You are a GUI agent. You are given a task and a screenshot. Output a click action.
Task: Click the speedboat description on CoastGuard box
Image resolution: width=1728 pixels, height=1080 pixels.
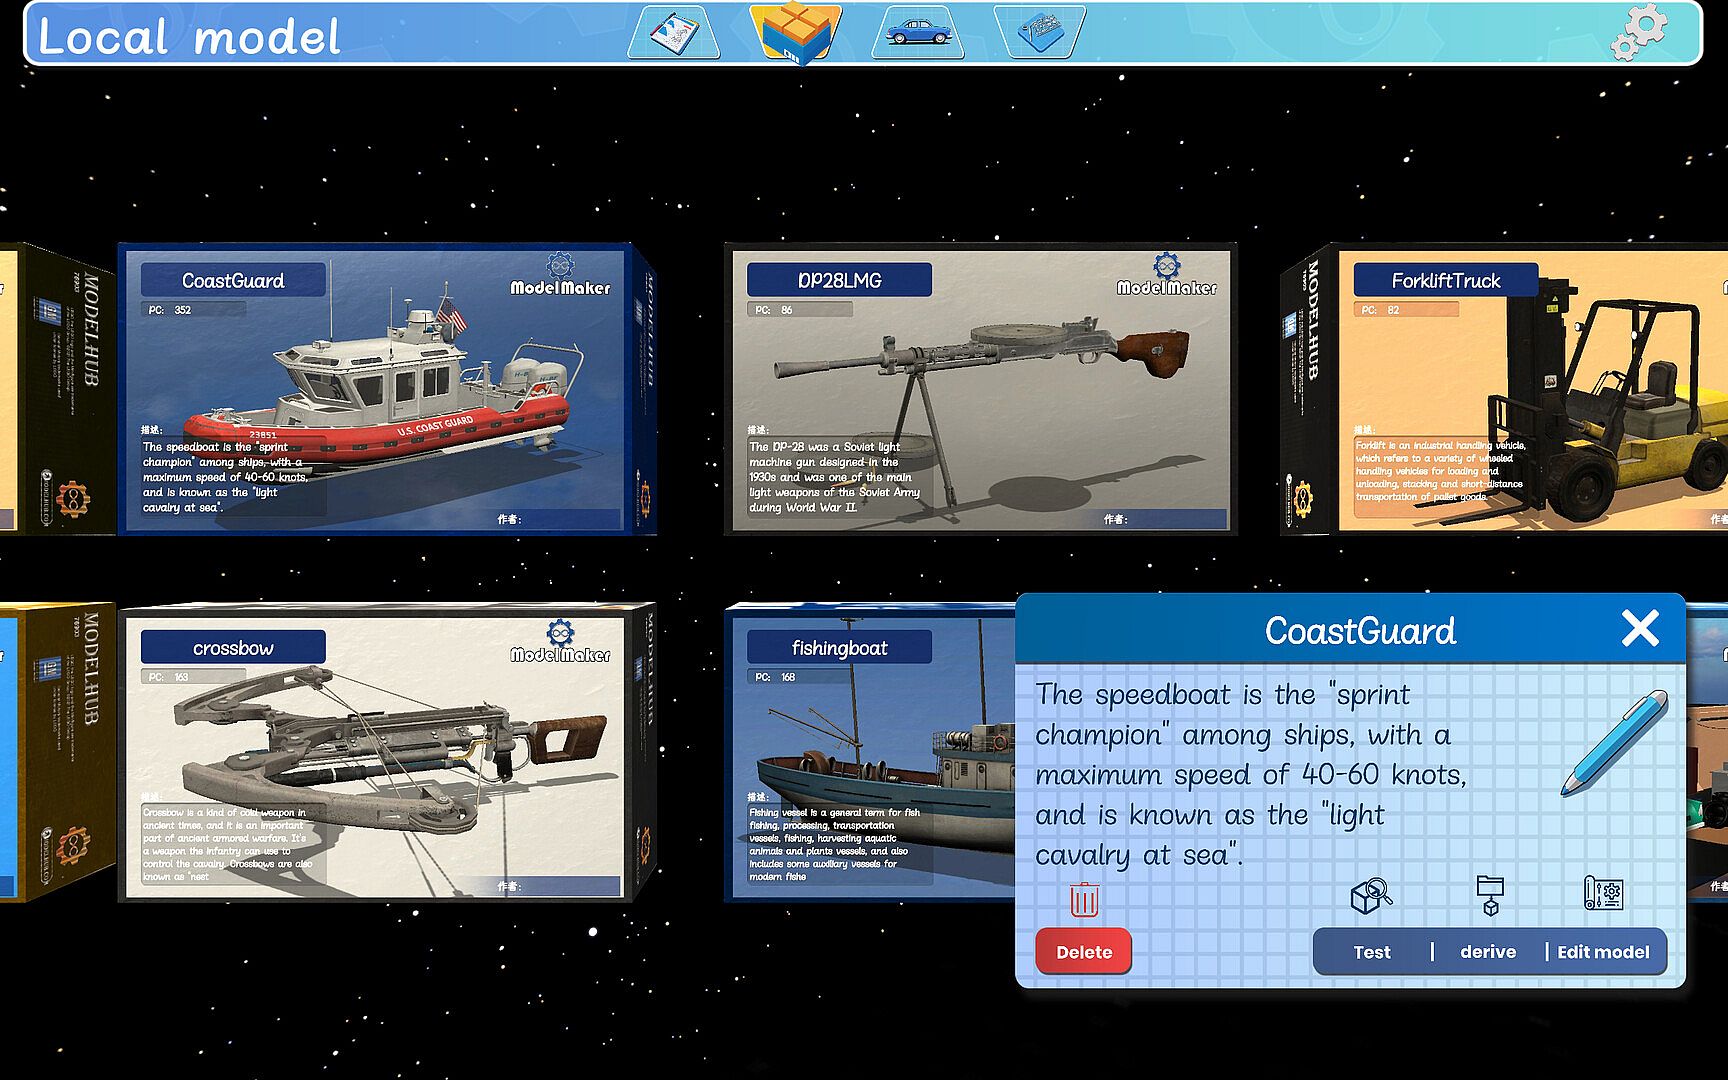click(x=226, y=477)
